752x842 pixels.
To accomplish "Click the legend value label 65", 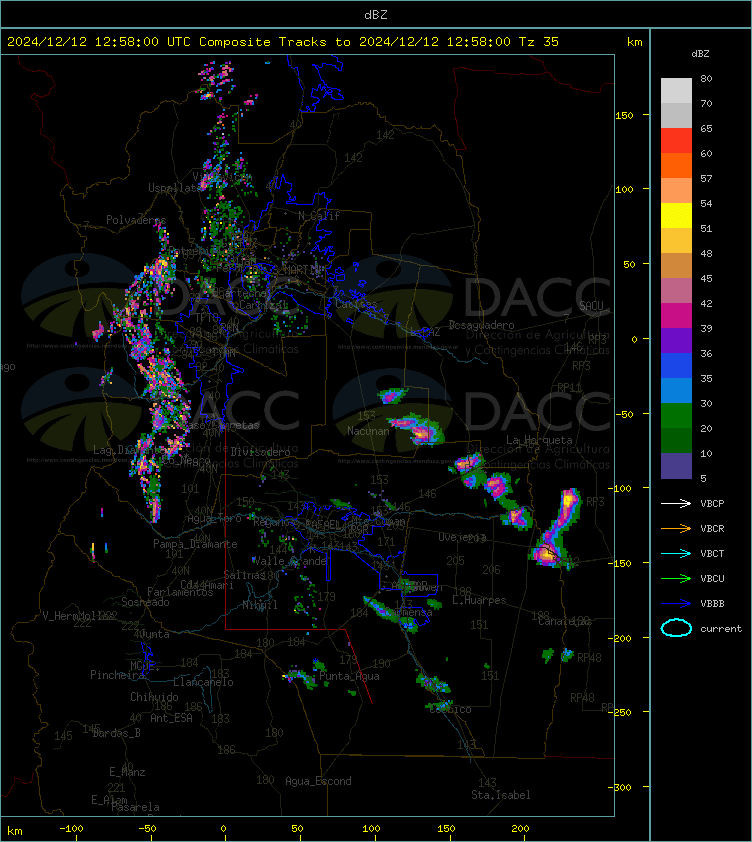I will coord(706,128).
